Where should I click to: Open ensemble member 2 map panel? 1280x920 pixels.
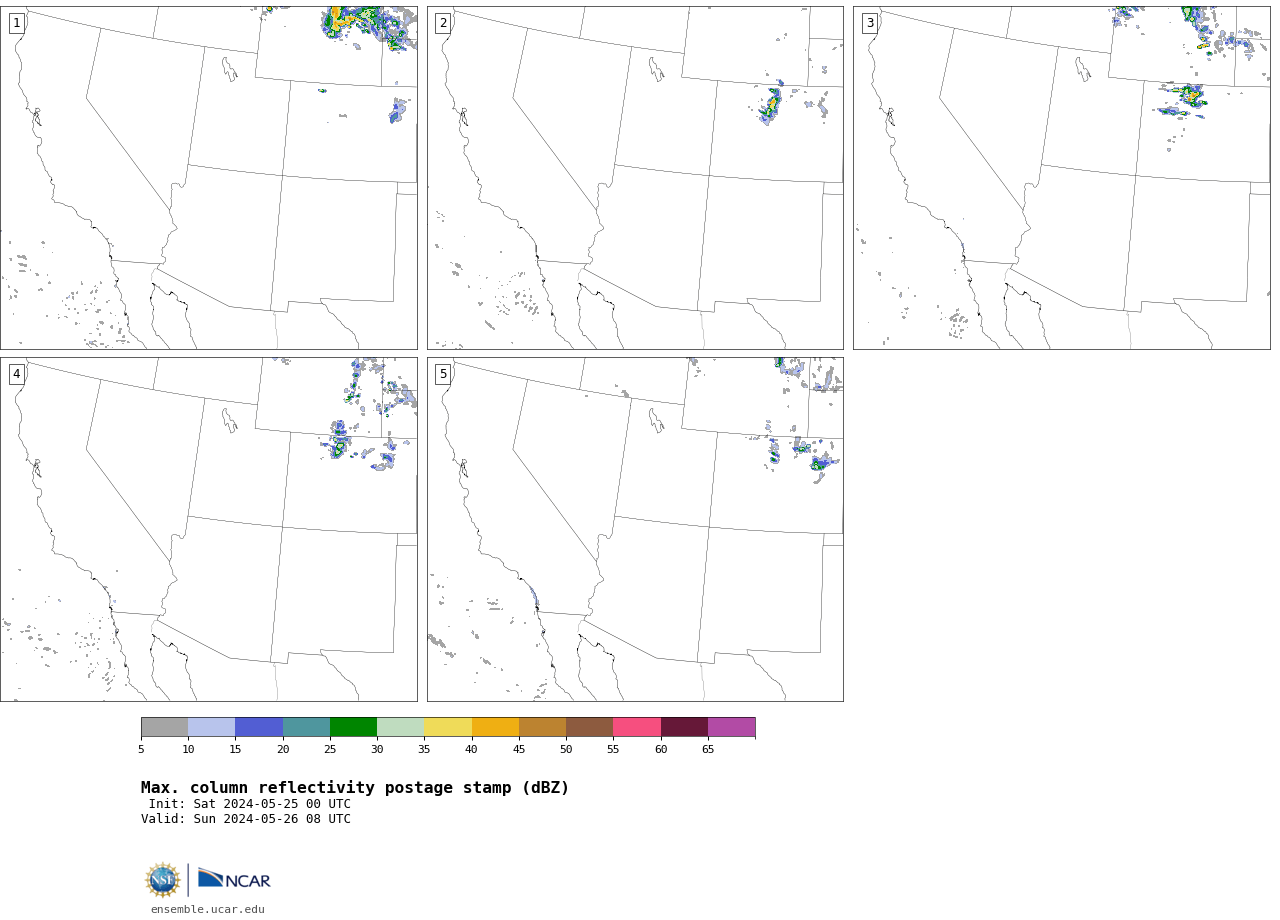pyautogui.click(x=635, y=178)
